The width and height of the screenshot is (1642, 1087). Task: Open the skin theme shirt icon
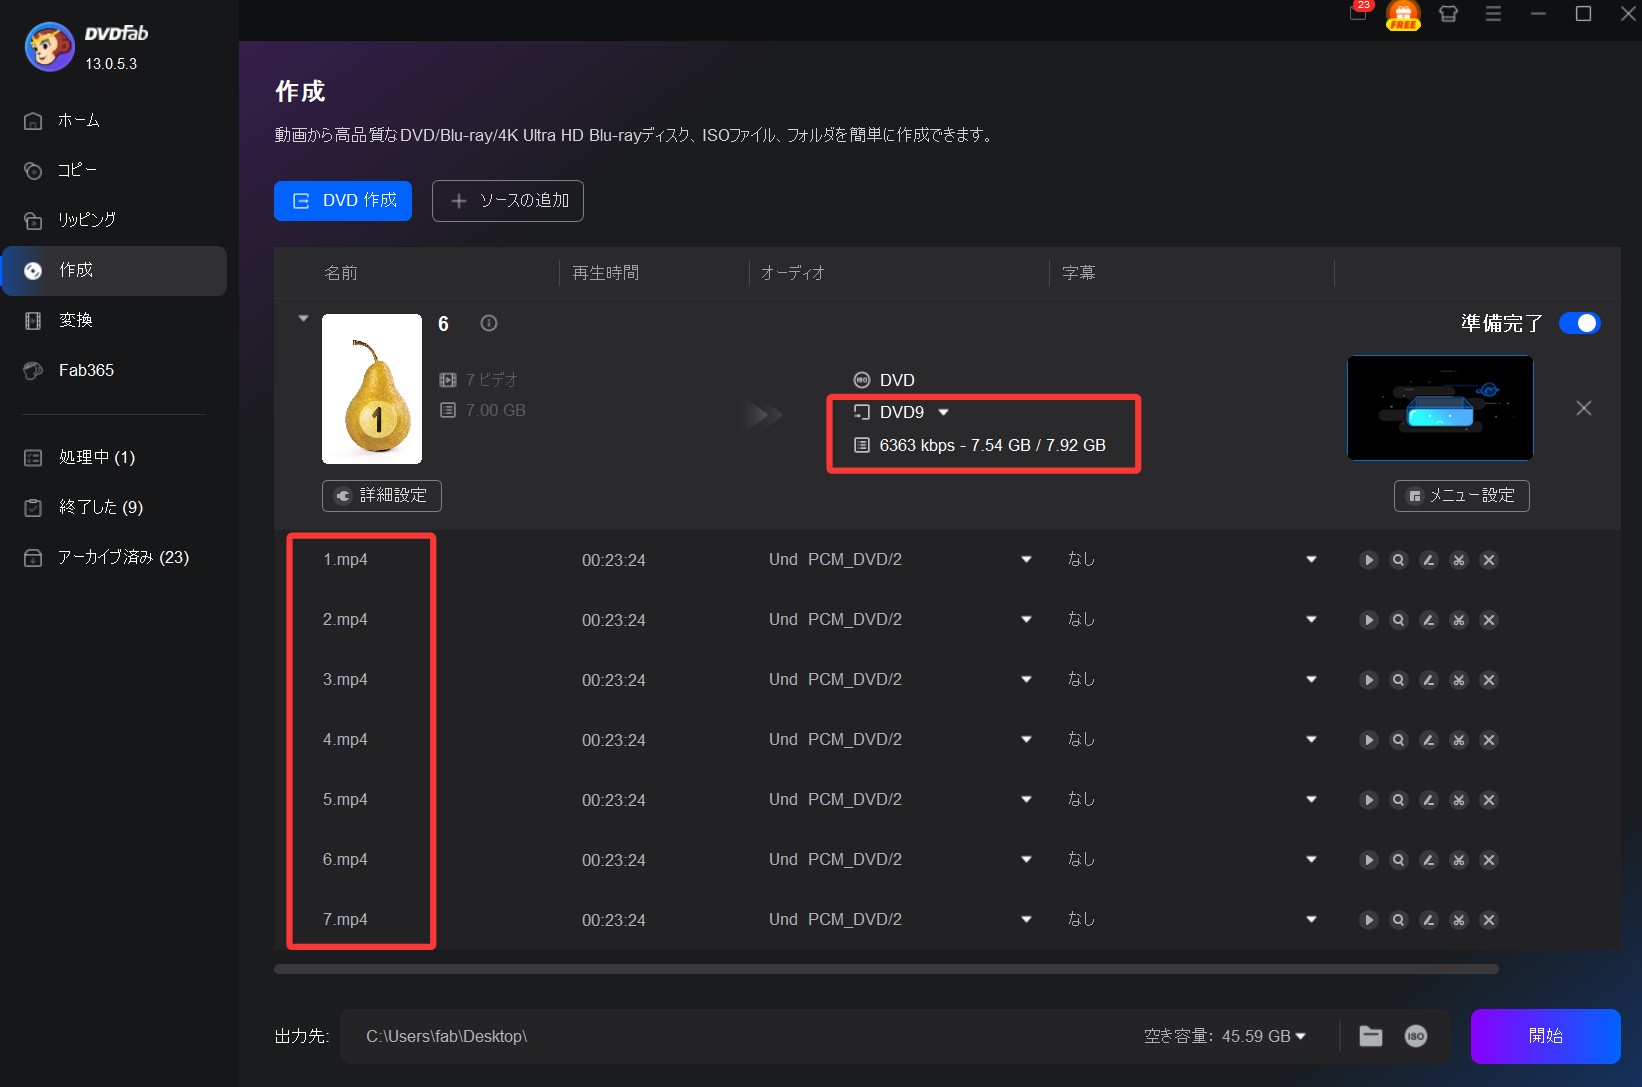1448,14
